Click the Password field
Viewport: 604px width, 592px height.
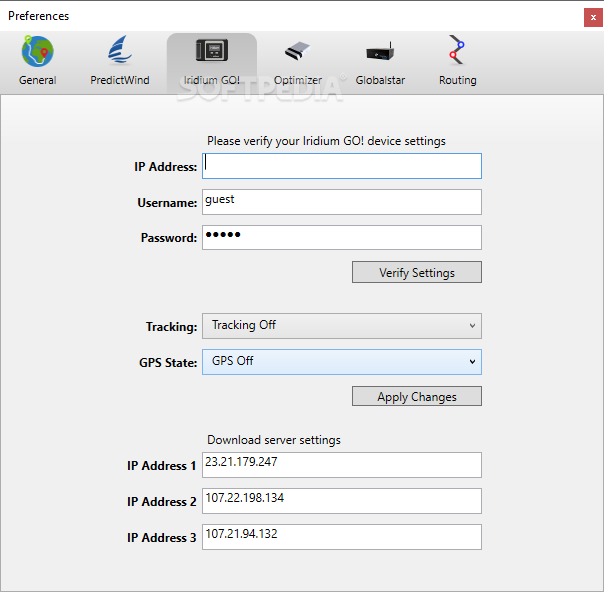pyautogui.click(x=342, y=237)
